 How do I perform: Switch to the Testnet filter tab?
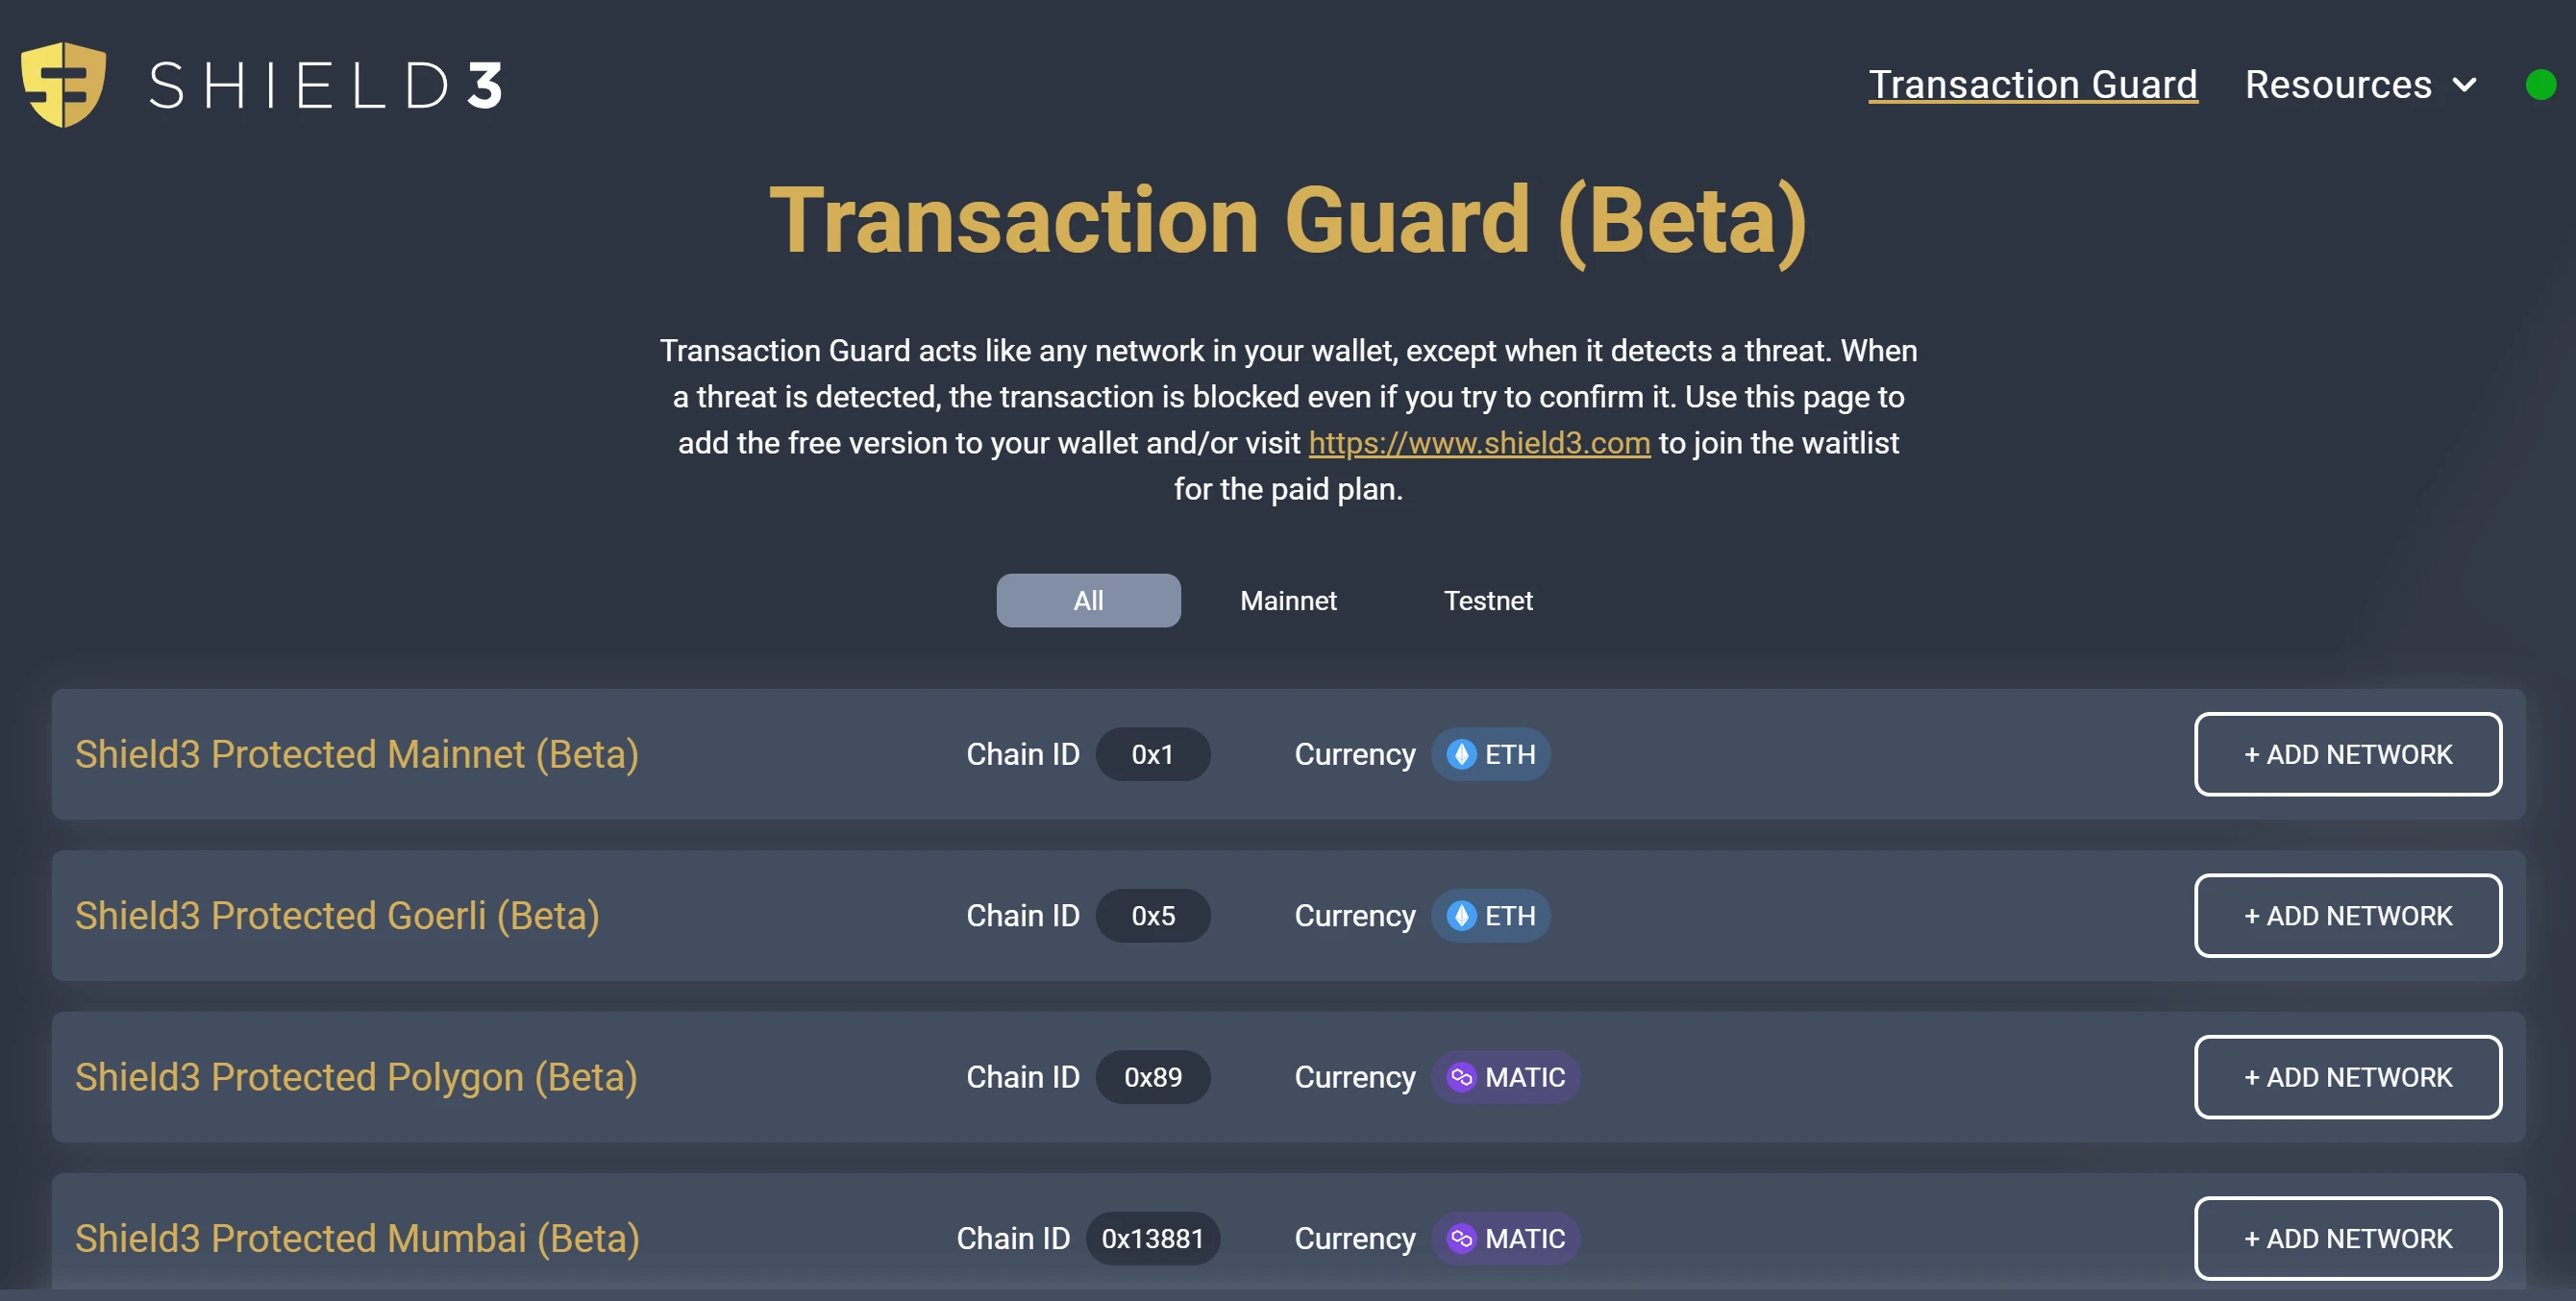[1488, 601]
